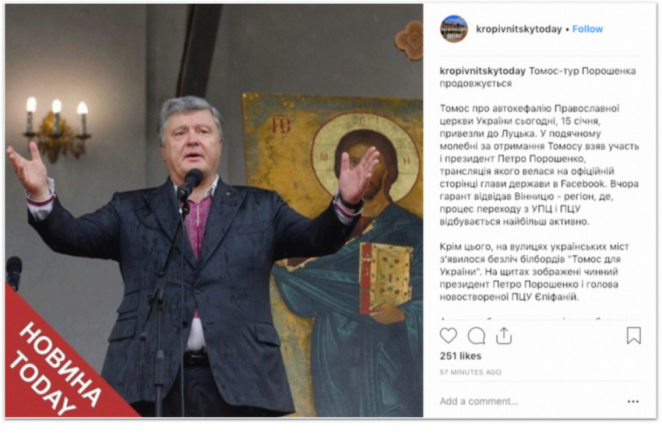
Task: Click the caption title Томос-тур Порошенка
Action: [582, 71]
